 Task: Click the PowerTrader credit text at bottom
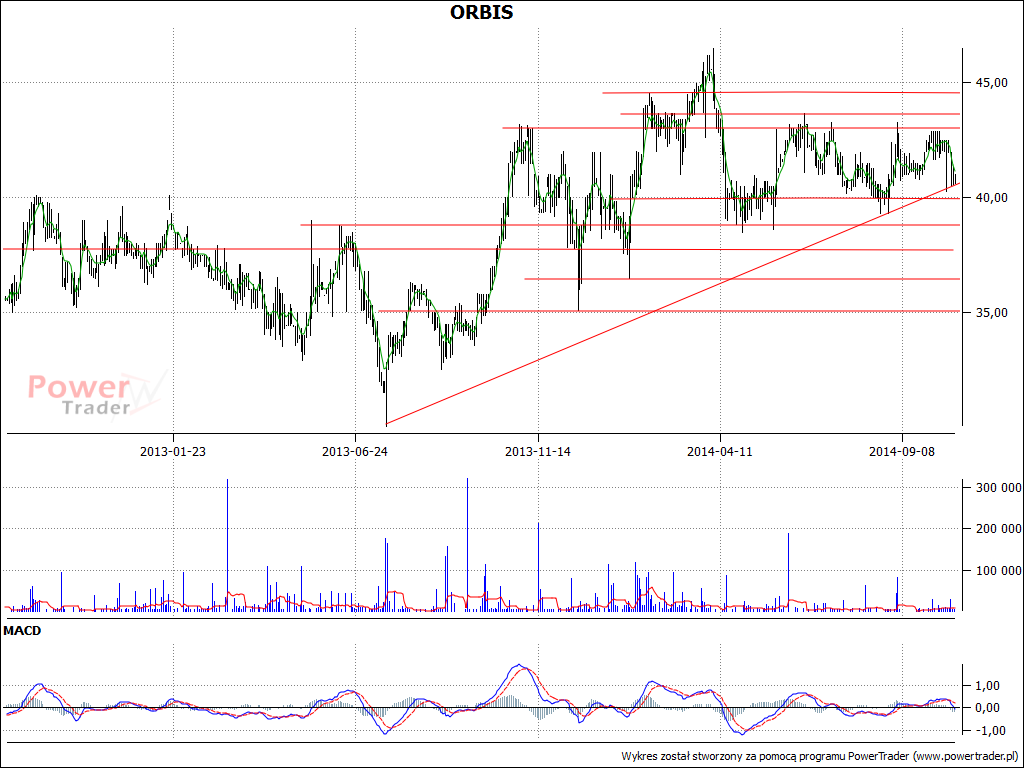click(x=820, y=756)
